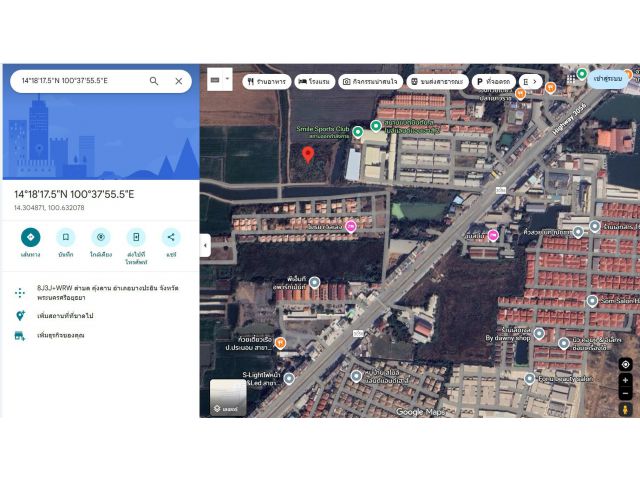Click the search magnifier icon
Viewport: 640px width, 480px height.
[x=154, y=81]
